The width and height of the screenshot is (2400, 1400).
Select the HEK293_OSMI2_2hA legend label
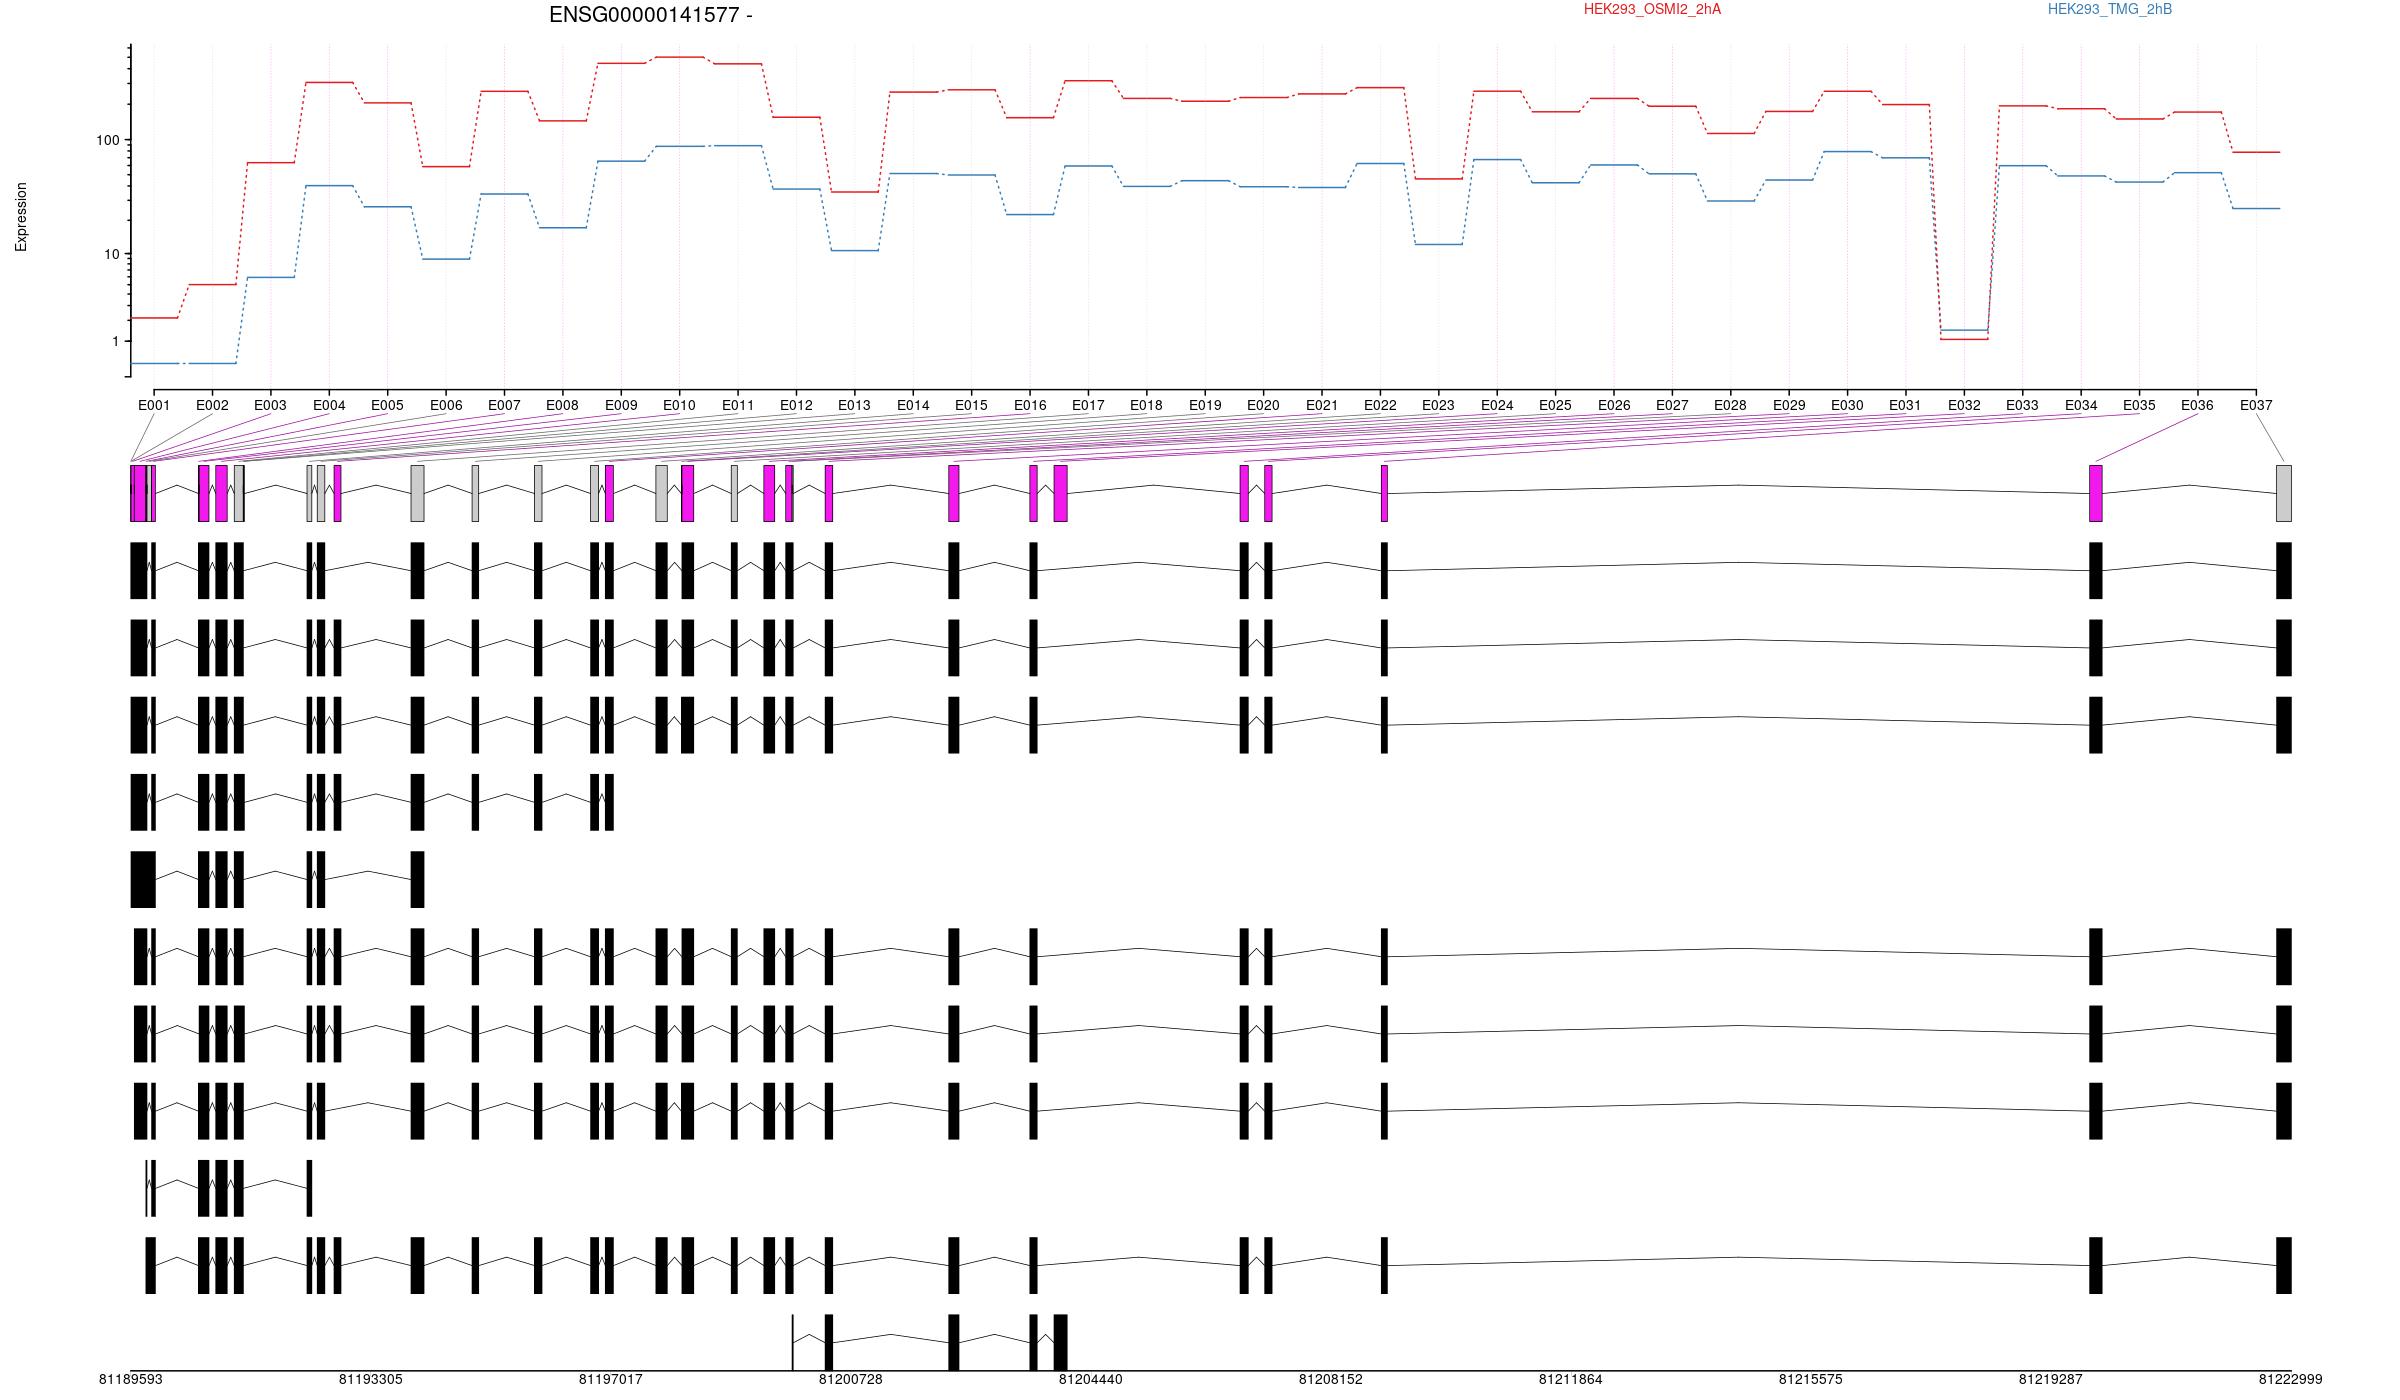click(x=1652, y=9)
